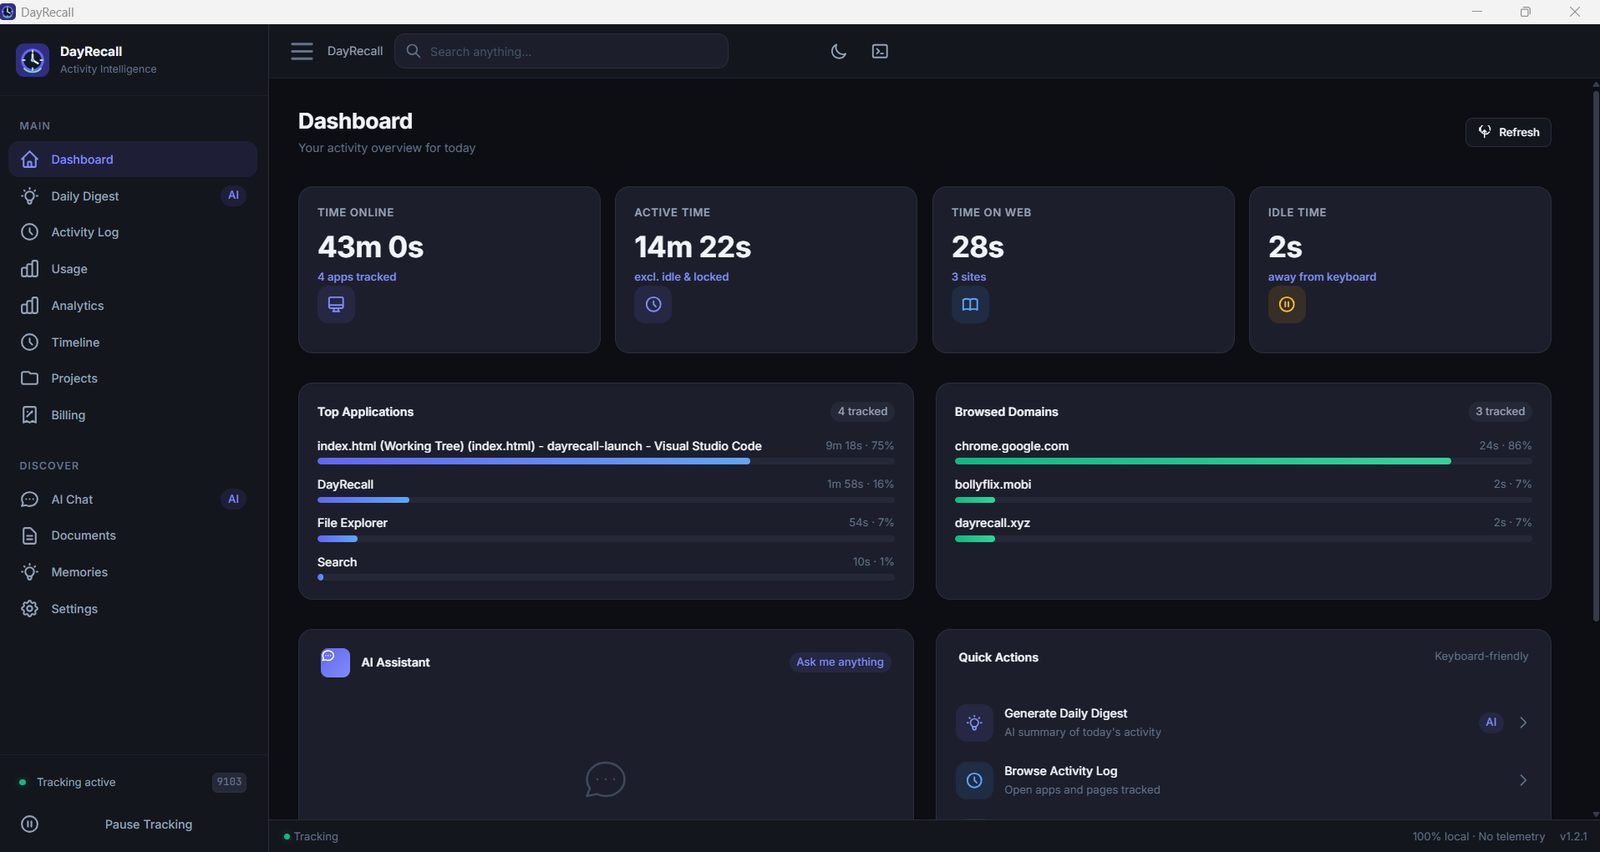Select Usage in the sidebar

(x=133, y=269)
